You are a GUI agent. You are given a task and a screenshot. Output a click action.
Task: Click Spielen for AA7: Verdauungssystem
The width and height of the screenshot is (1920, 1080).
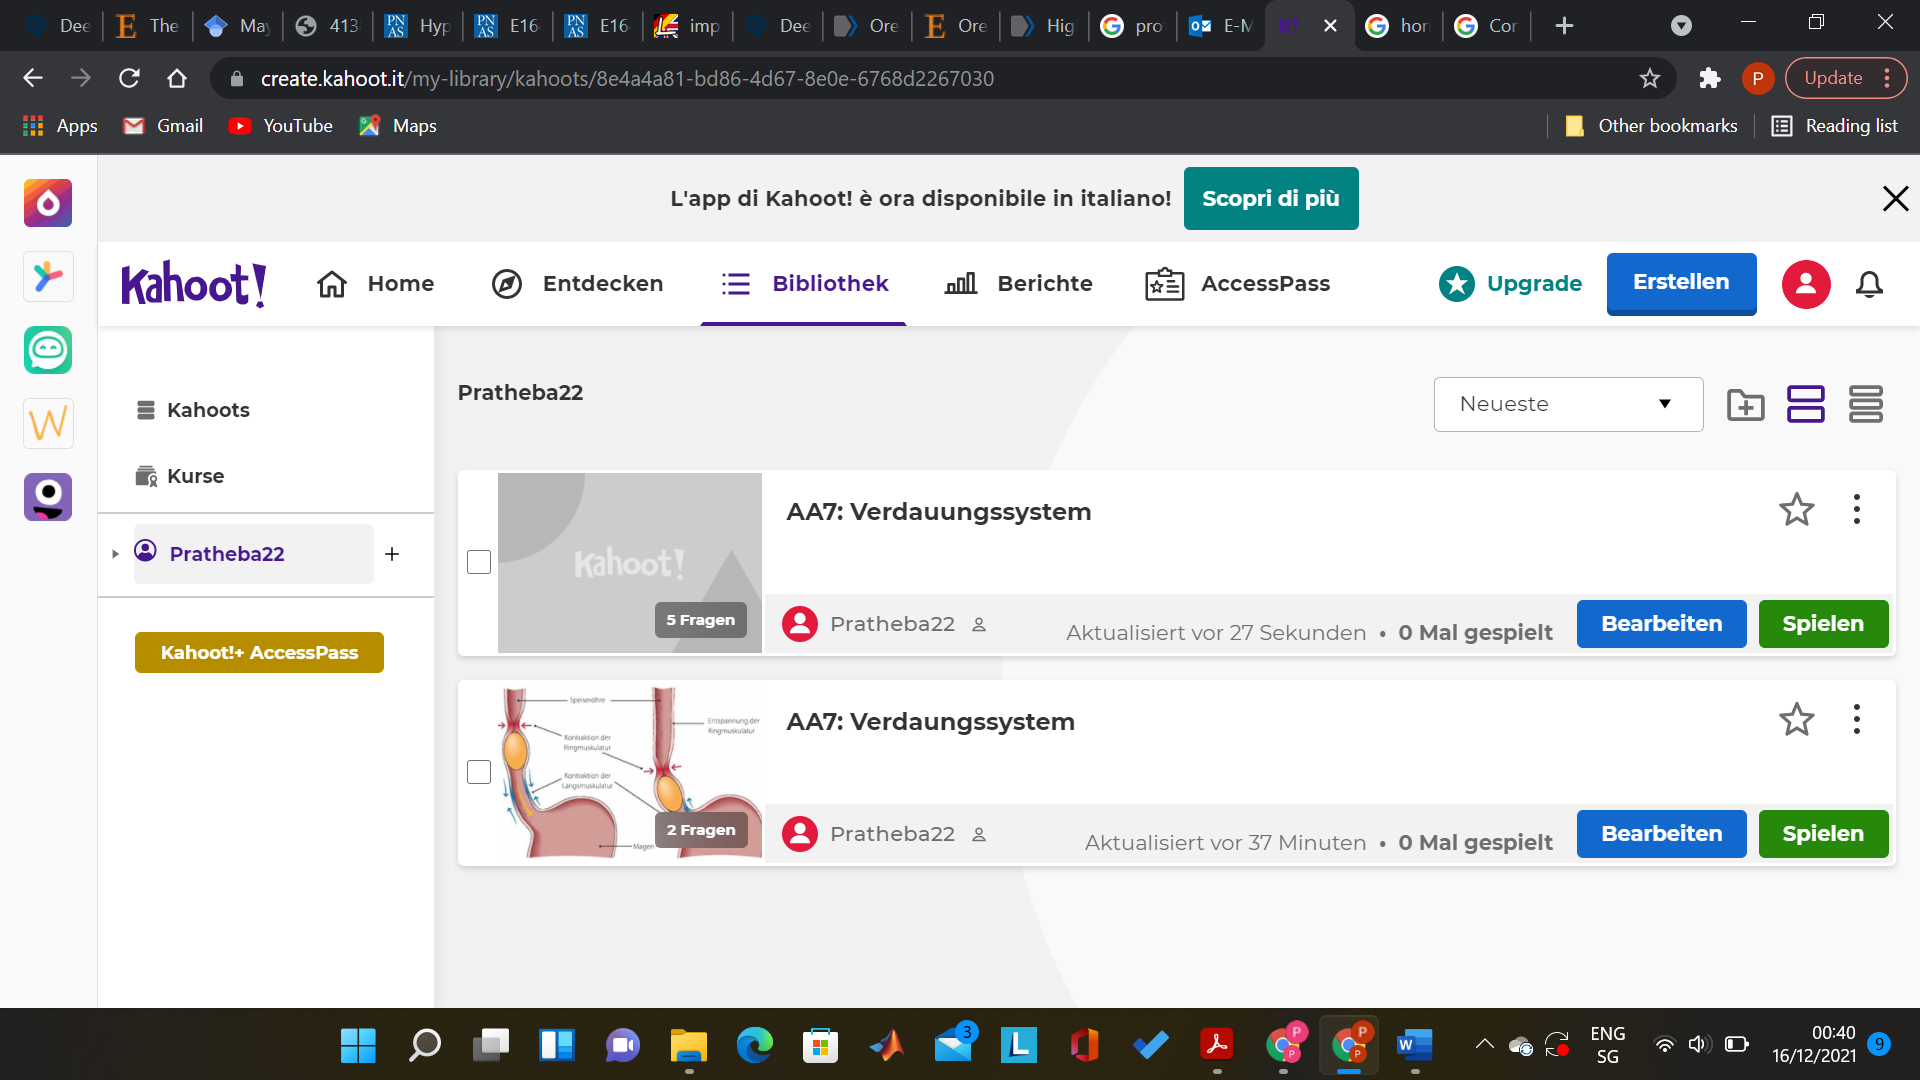[x=1823, y=624]
